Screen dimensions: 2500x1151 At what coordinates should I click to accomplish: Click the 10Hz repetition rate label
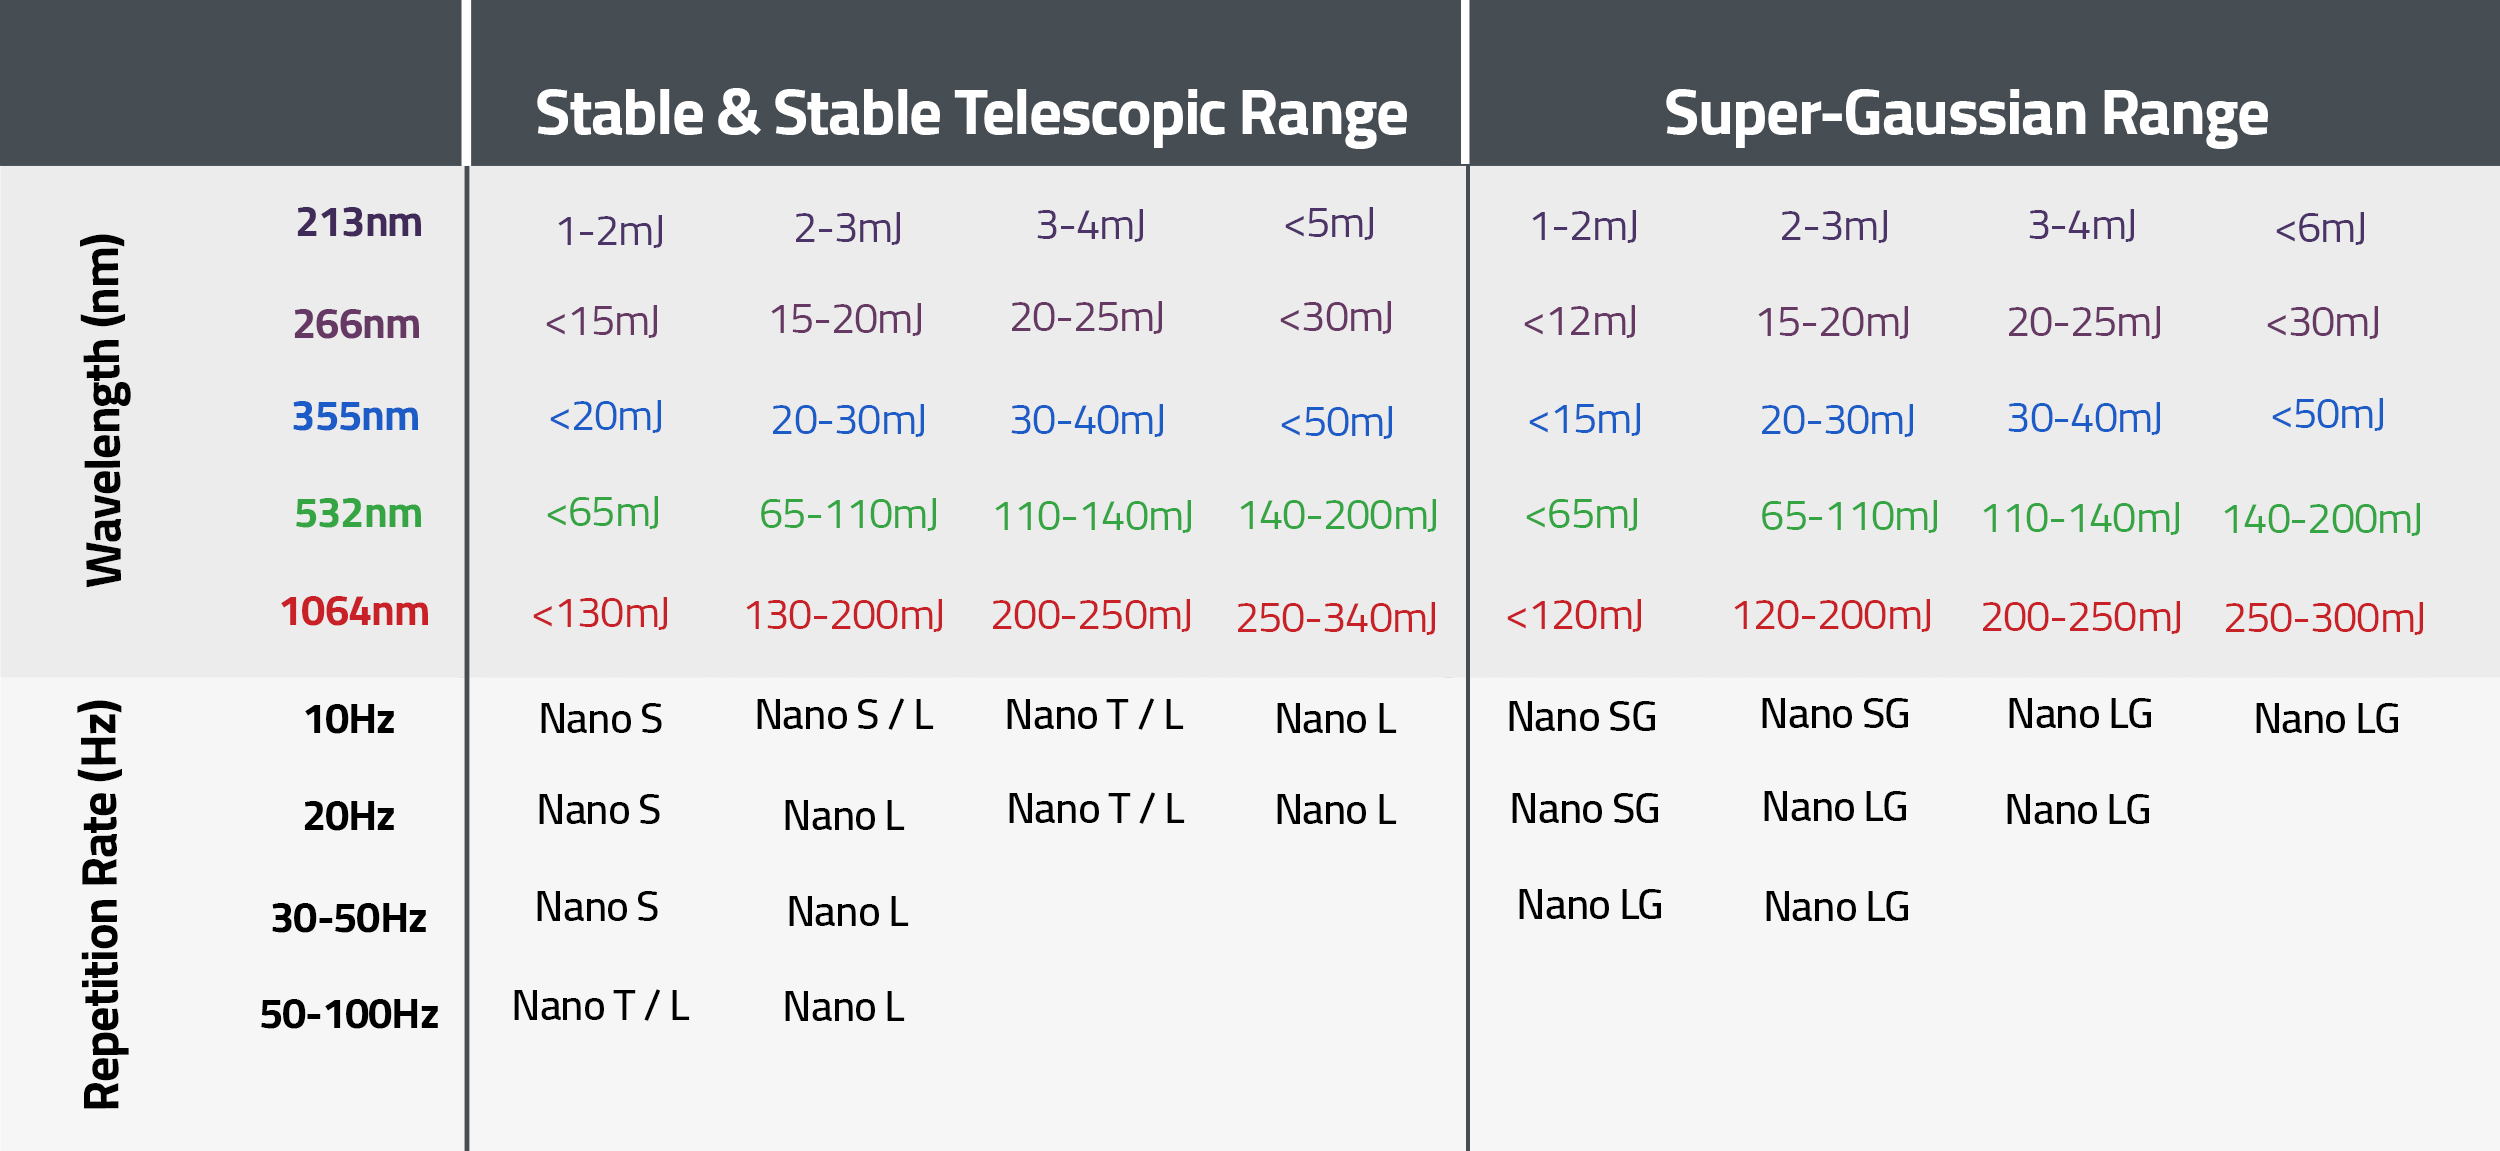point(349,719)
